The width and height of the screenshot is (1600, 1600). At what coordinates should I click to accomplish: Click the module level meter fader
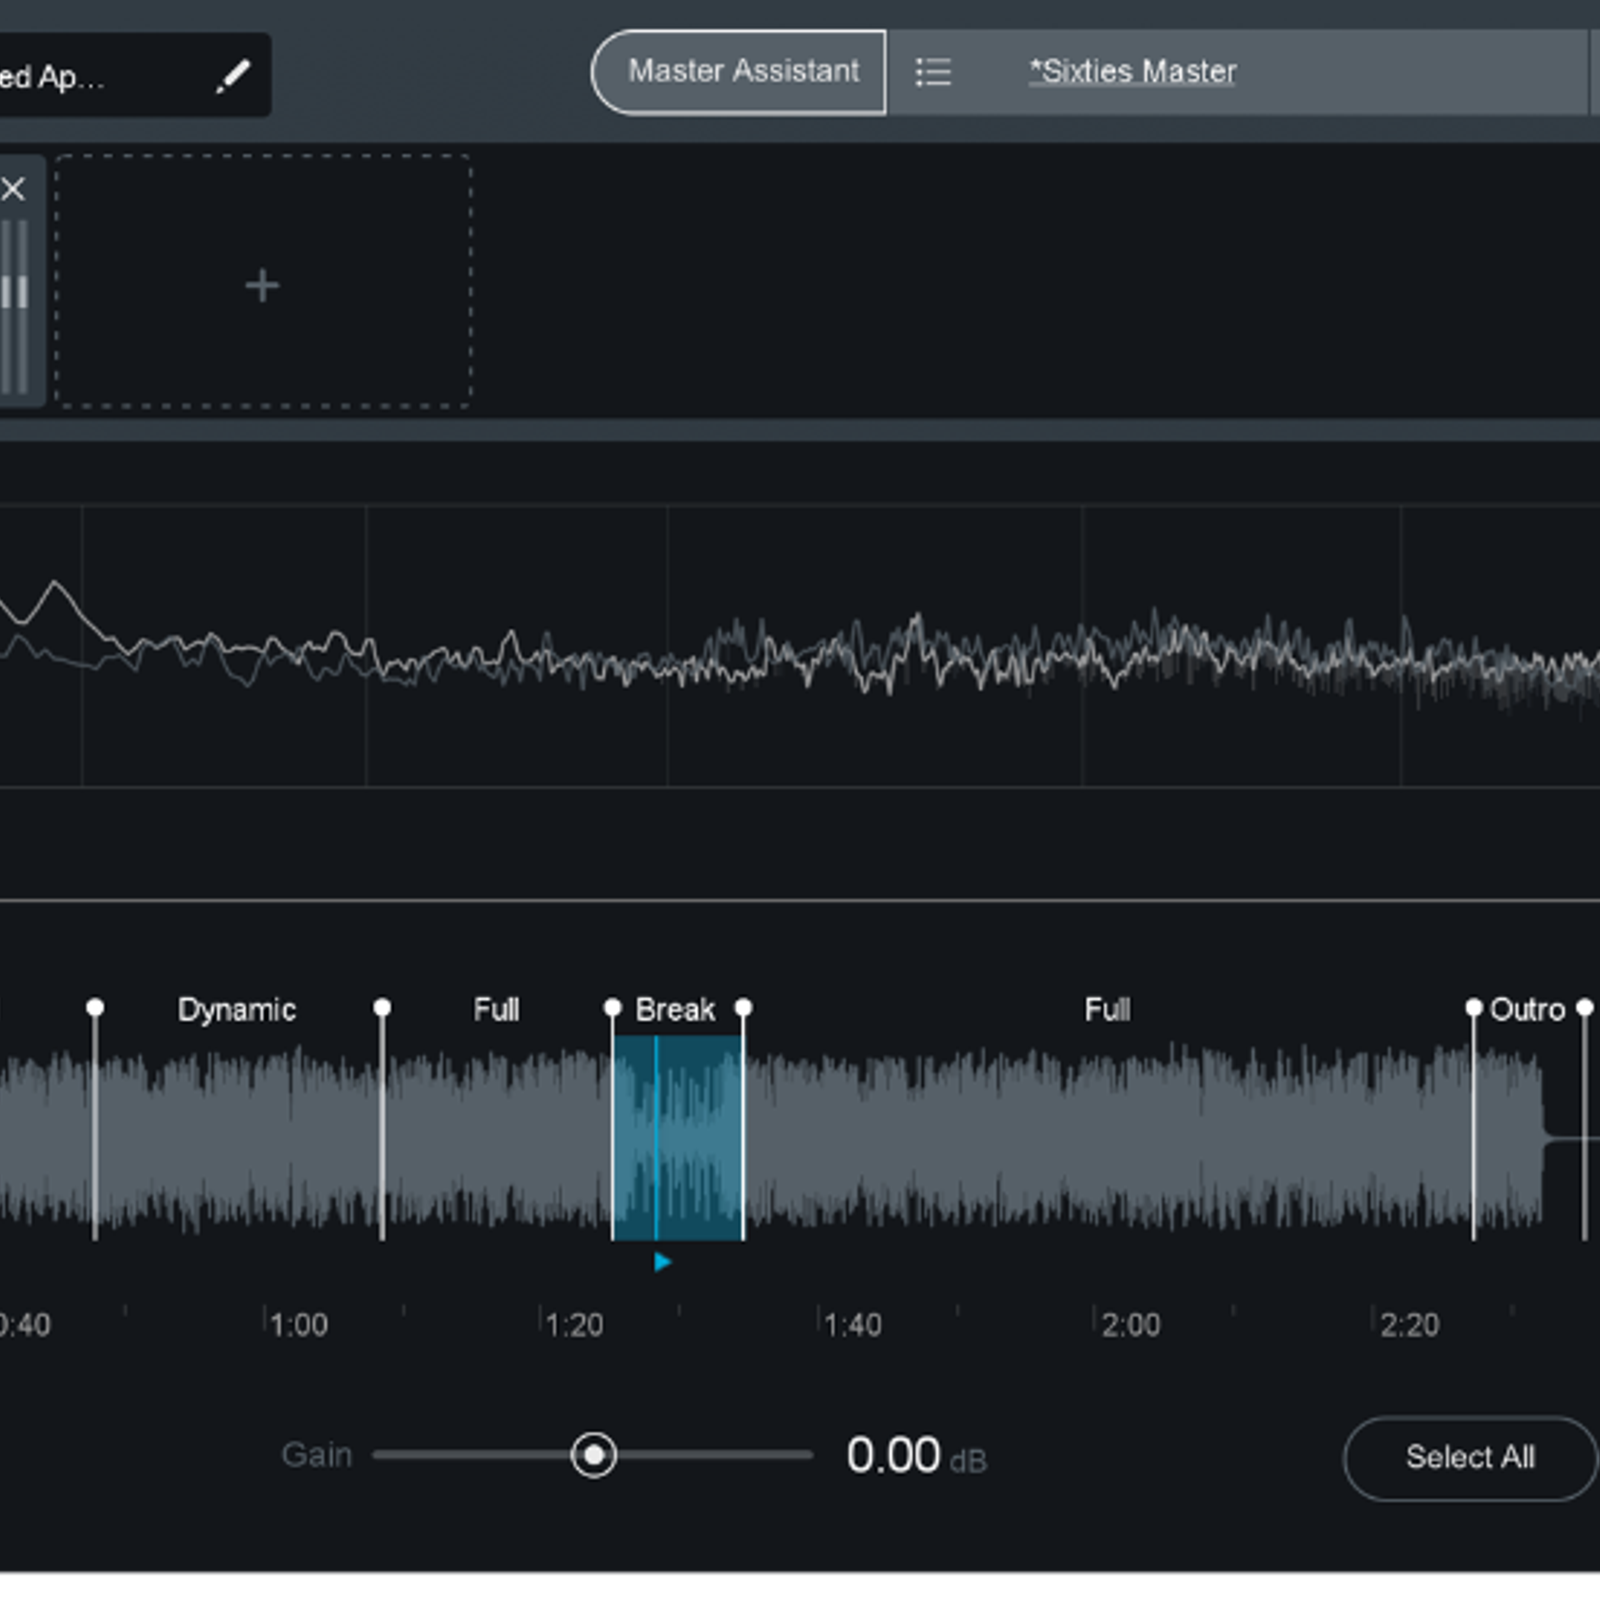coord(14,293)
